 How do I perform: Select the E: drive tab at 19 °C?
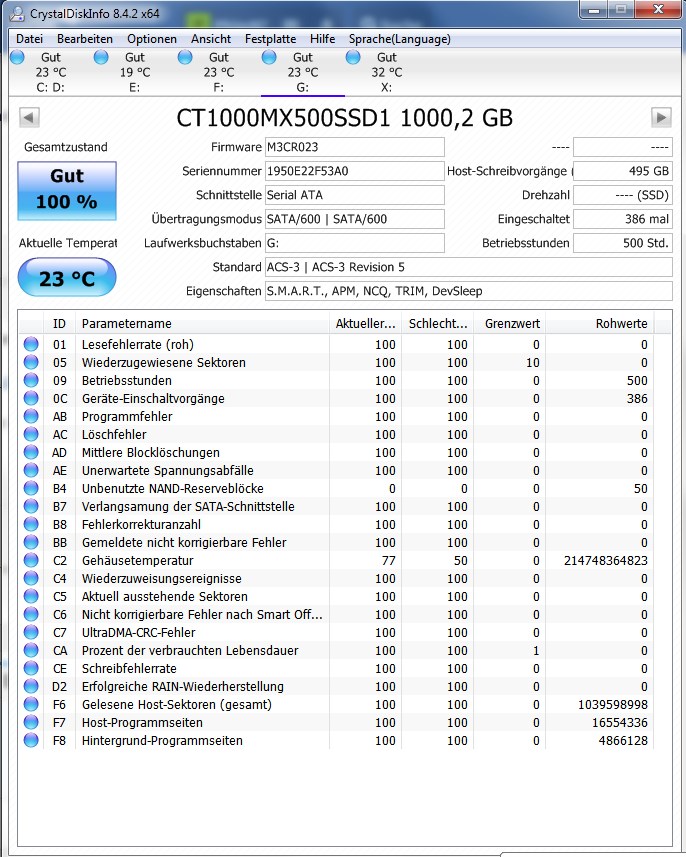pyautogui.click(x=135, y=72)
